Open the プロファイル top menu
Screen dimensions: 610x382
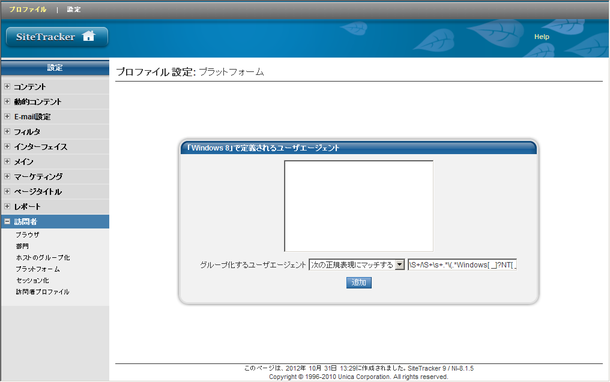(x=28, y=9)
